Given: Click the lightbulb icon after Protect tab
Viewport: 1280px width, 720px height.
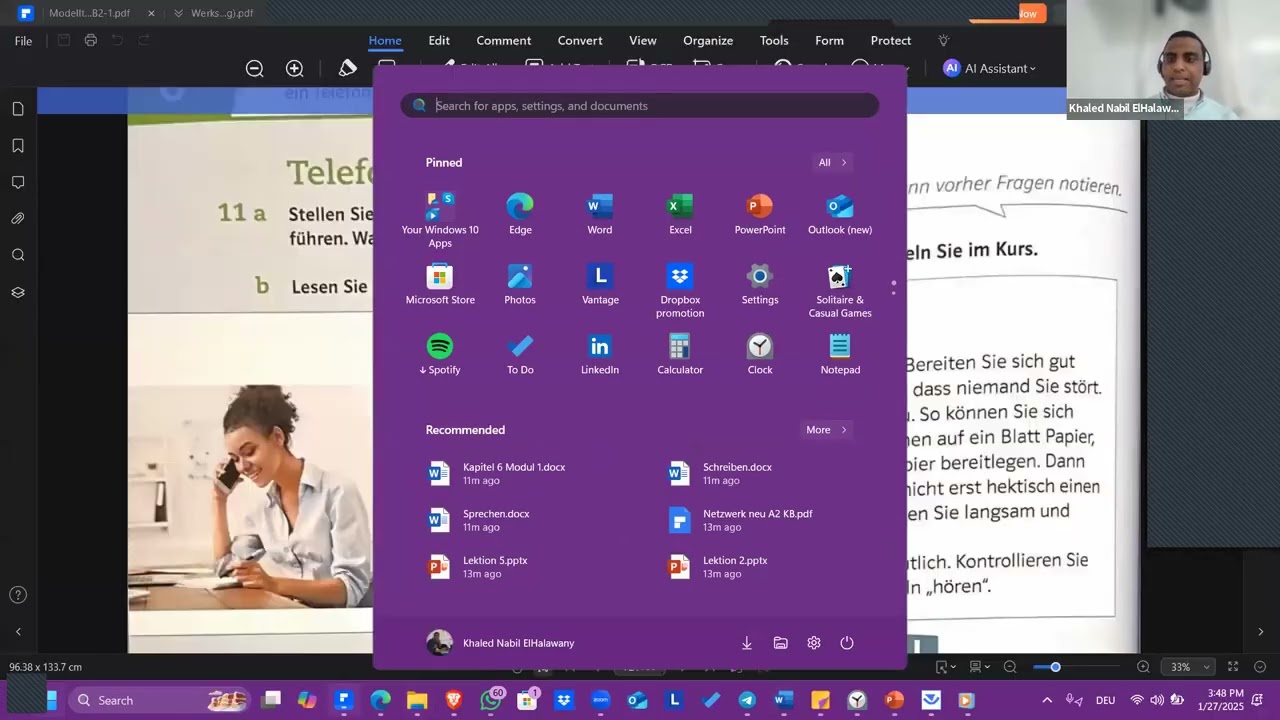Looking at the screenshot, I should [x=943, y=41].
